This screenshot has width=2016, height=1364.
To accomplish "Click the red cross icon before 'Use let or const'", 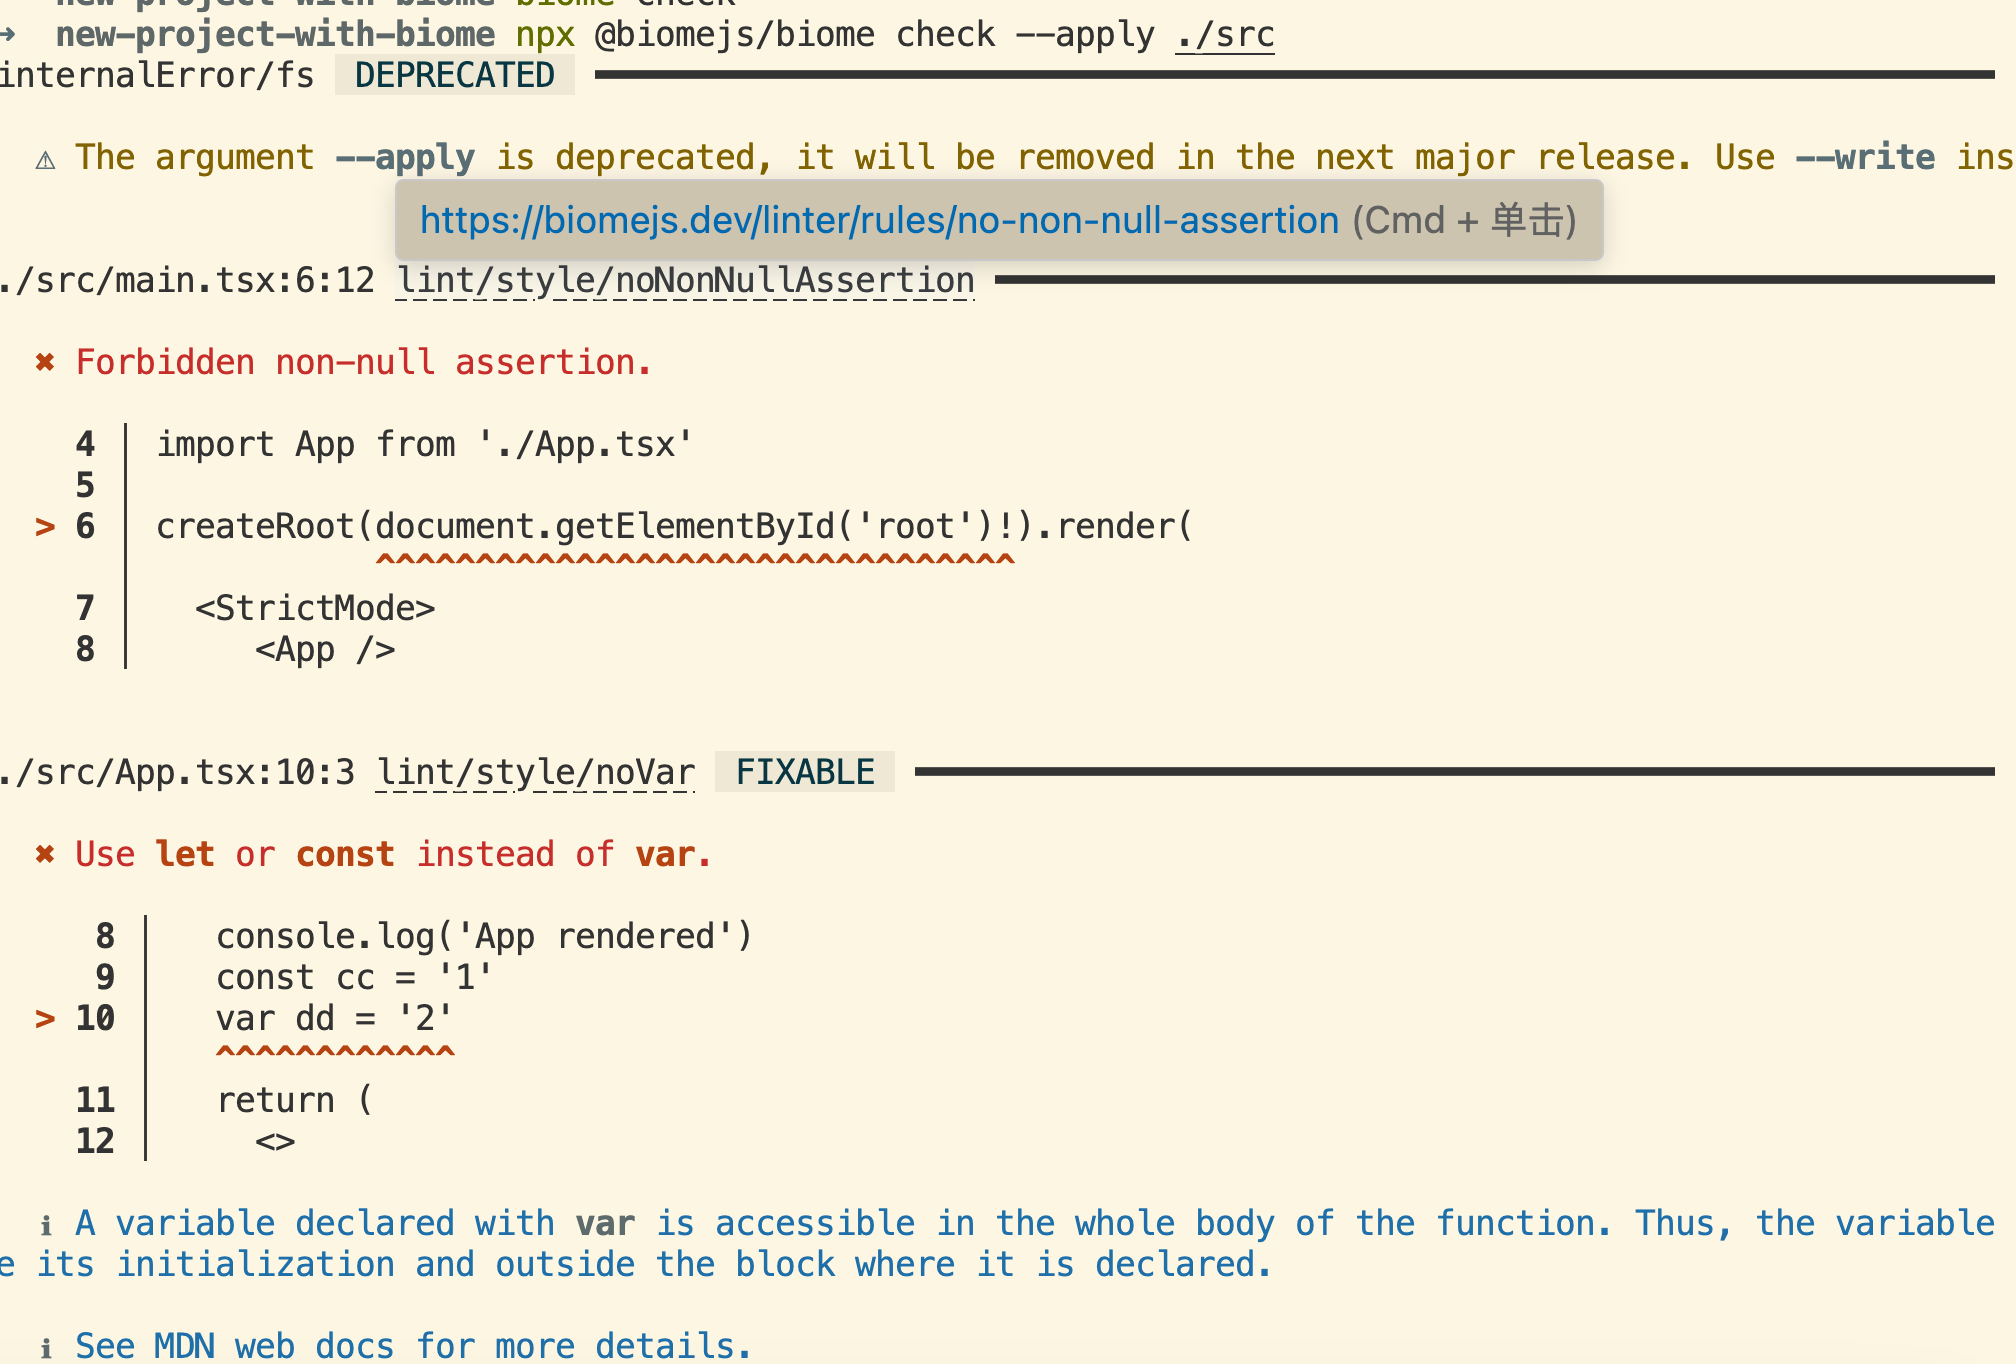I will pyautogui.click(x=46, y=854).
